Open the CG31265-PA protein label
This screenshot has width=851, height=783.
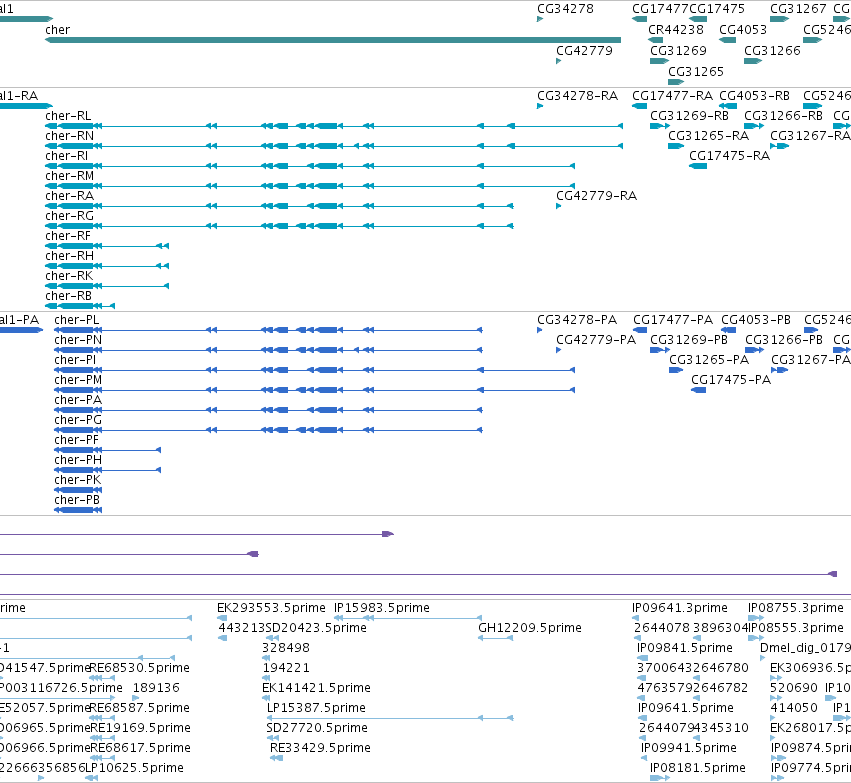click(x=709, y=360)
